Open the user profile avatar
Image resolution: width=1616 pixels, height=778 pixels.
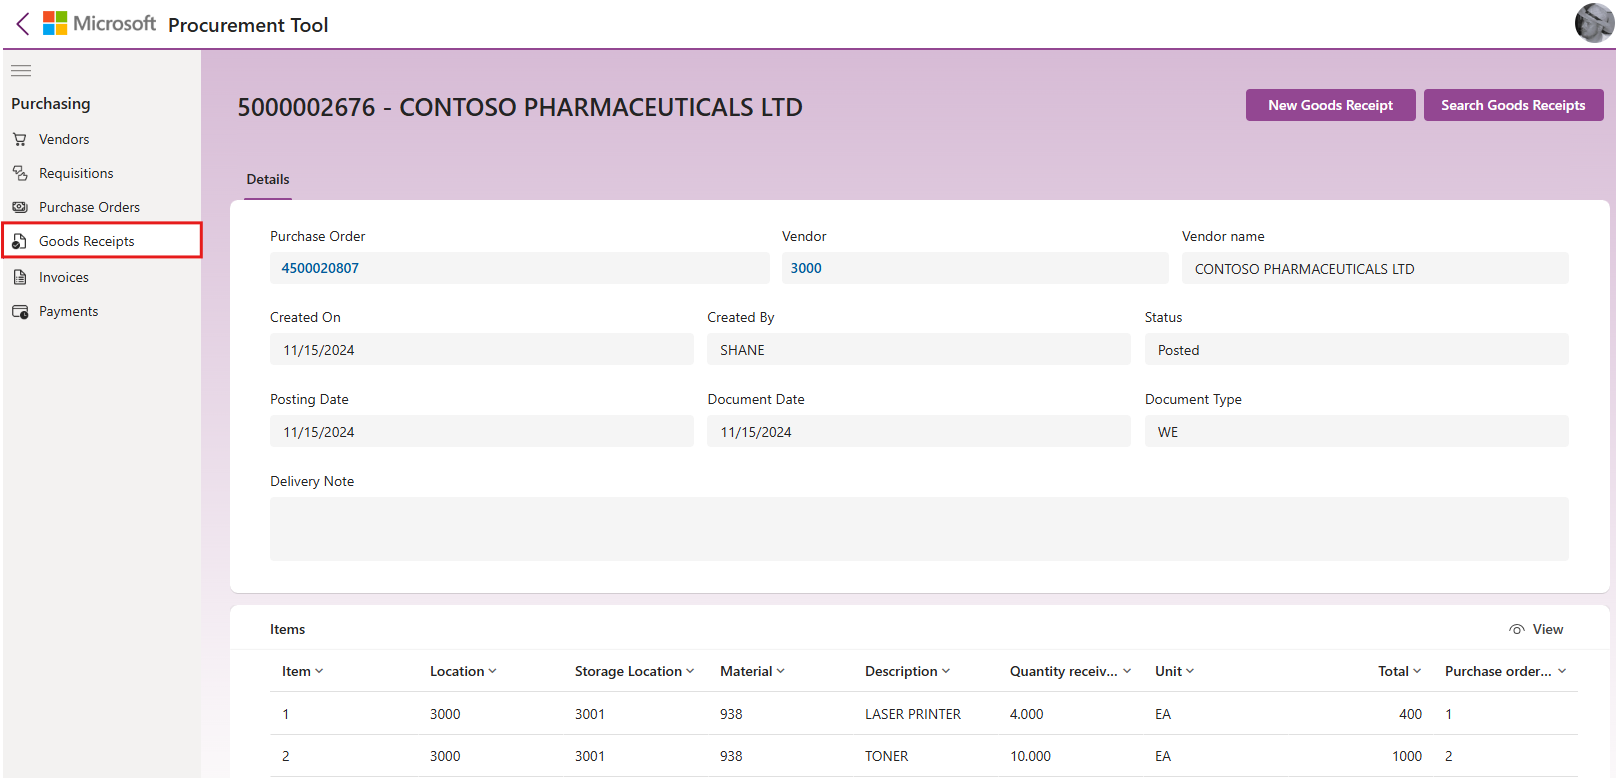[1593, 23]
